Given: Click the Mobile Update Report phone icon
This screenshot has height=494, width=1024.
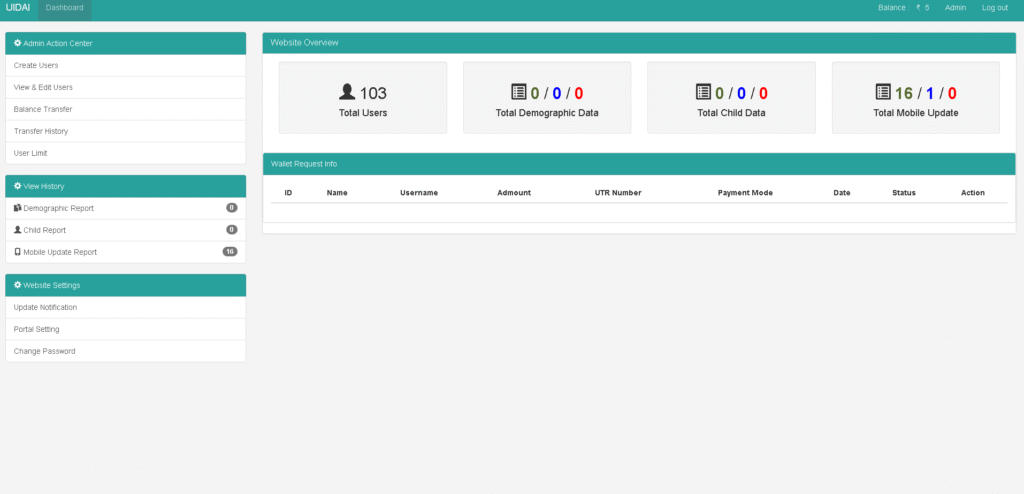Looking at the screenshot, I should pyautogui.click(x=17, y=252).
